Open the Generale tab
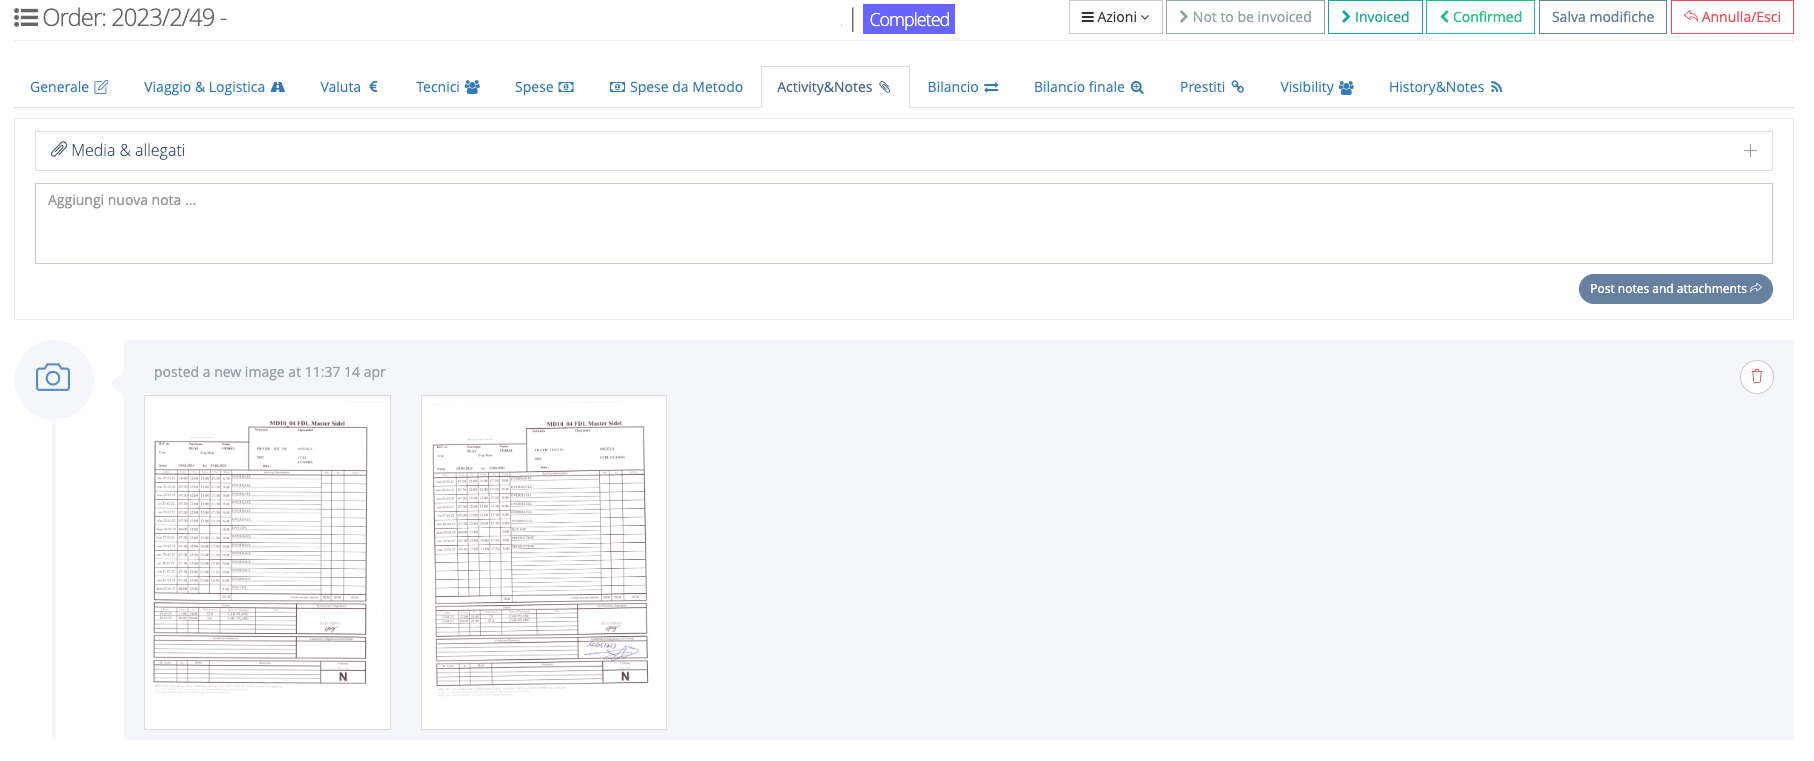This screenshot has height=761, width=1814. [68, 87]
